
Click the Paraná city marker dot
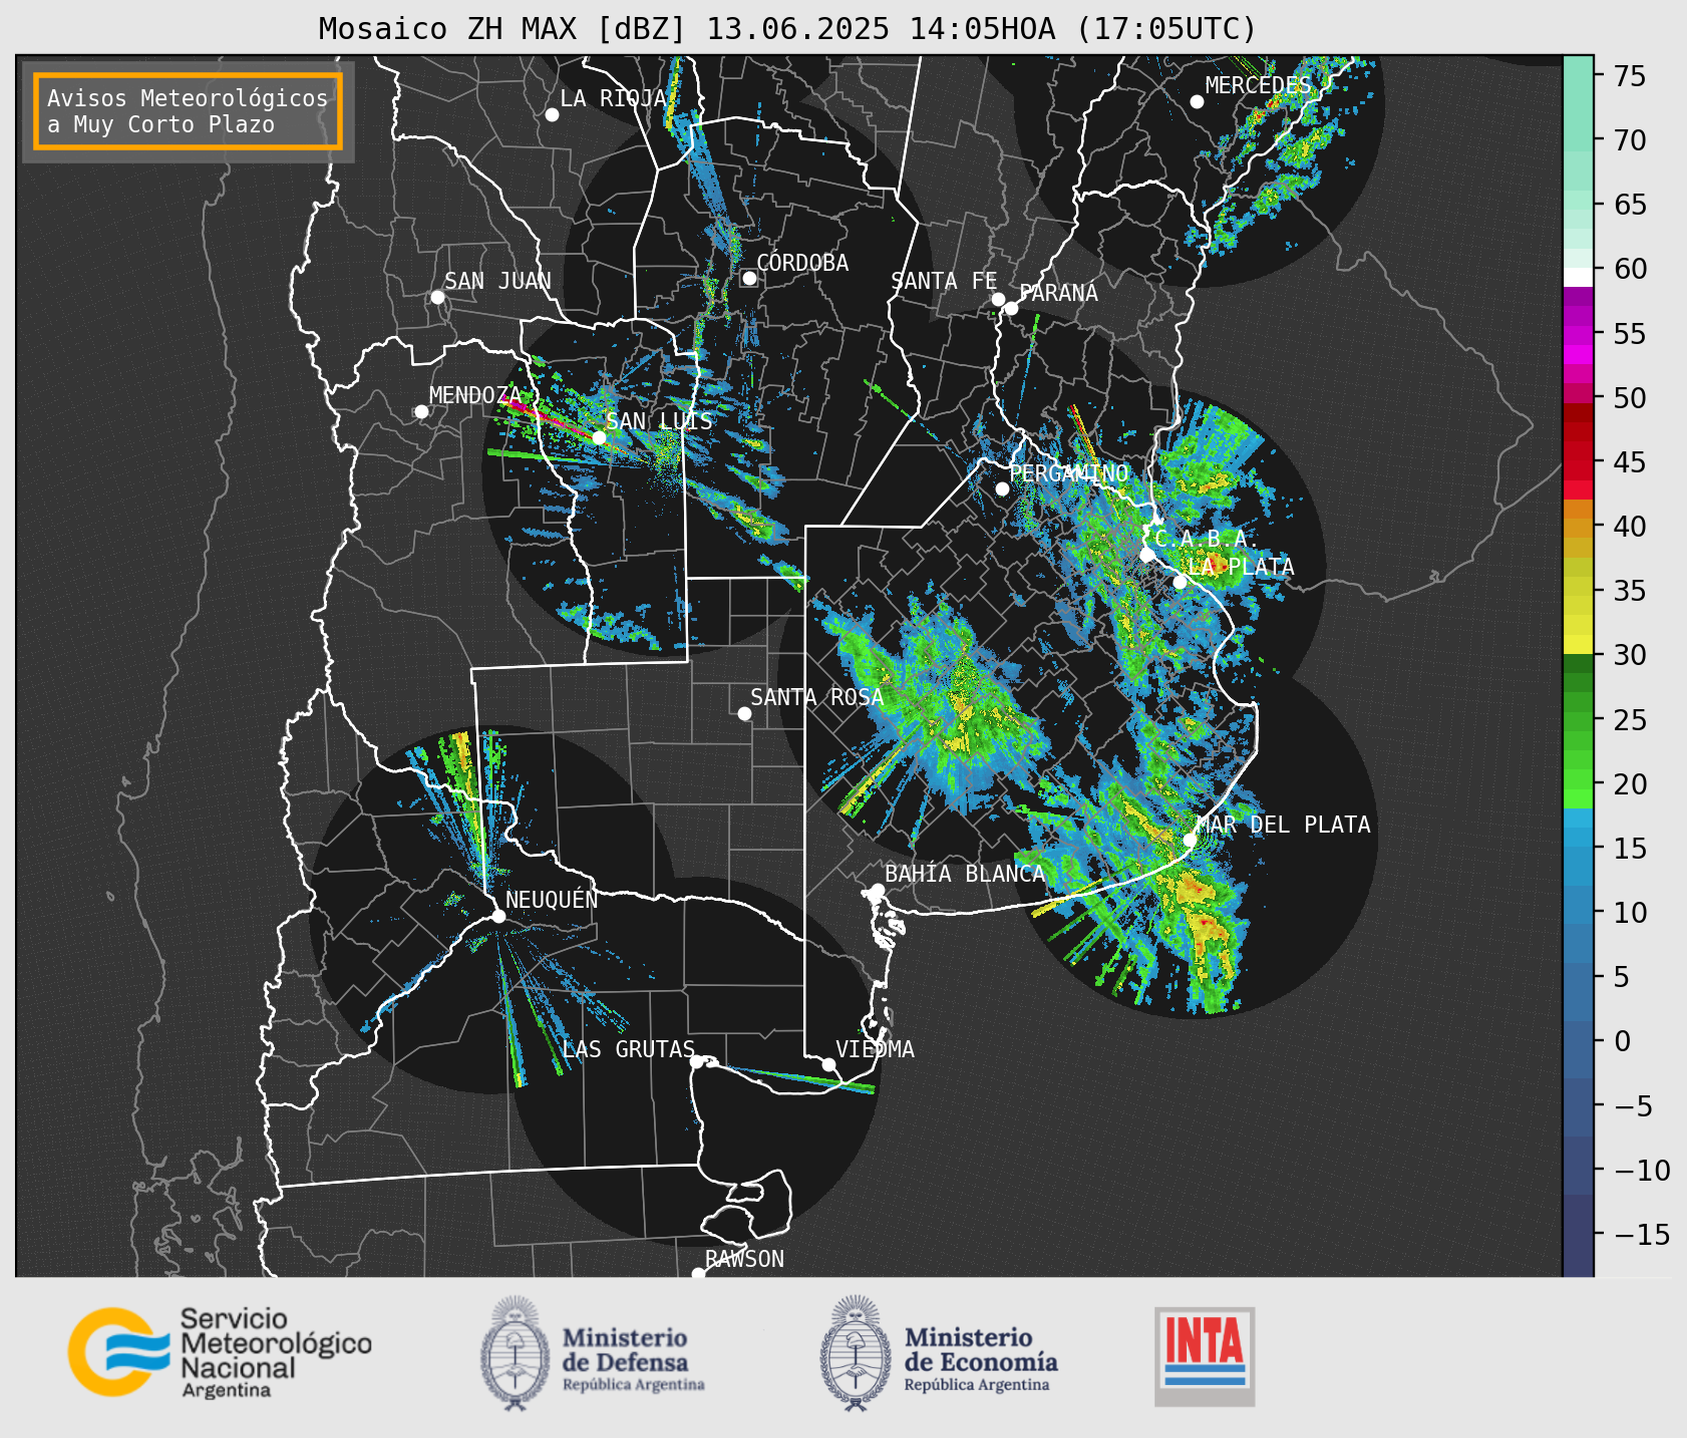click(1011, 308)
